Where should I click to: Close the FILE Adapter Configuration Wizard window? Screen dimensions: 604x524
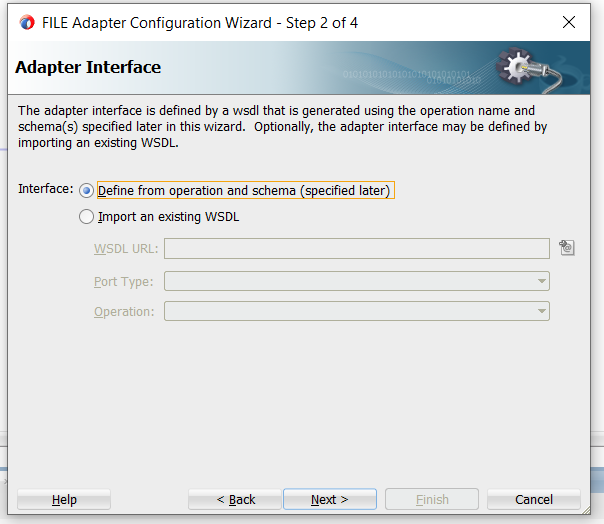click(569, 22)
